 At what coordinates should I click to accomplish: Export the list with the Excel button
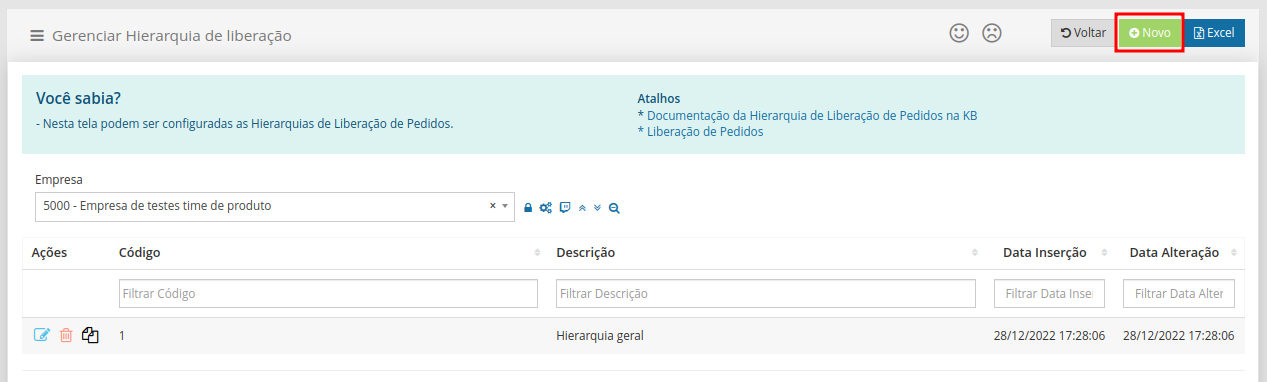[1215, 33]
